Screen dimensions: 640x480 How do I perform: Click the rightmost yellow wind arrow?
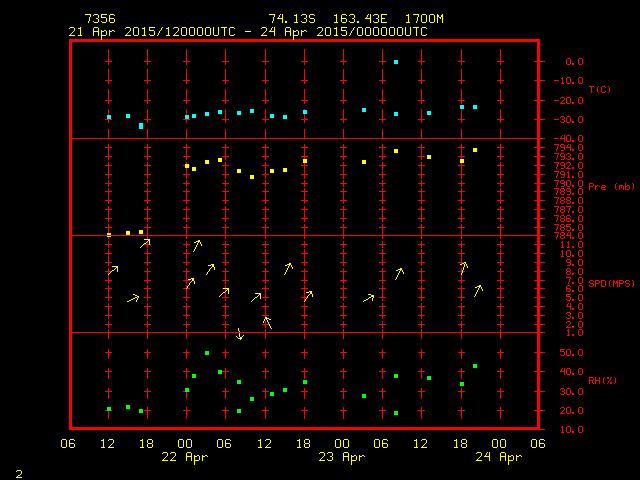(x=478, y=290)
